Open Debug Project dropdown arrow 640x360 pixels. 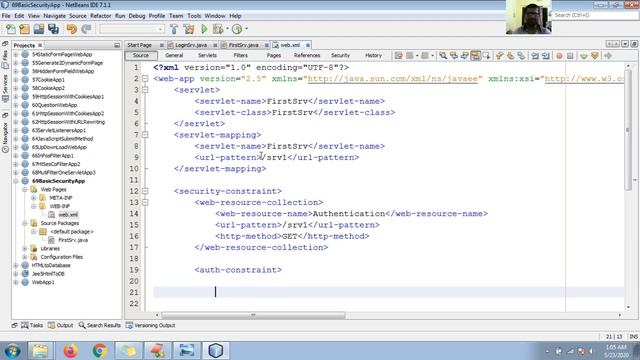pyautogui.click(x=227, y=29)
